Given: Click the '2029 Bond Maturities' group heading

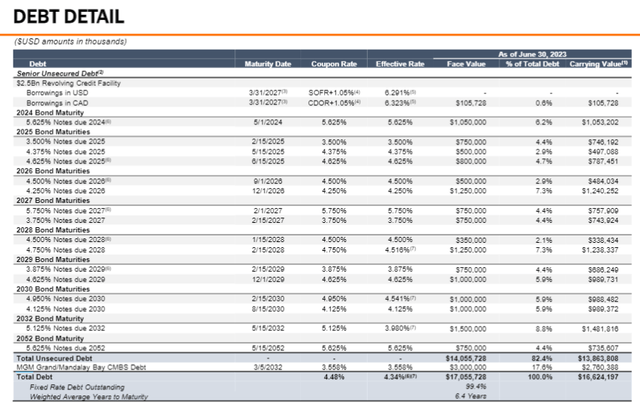Looking at the screenshot, I should [x=53, y=260].
